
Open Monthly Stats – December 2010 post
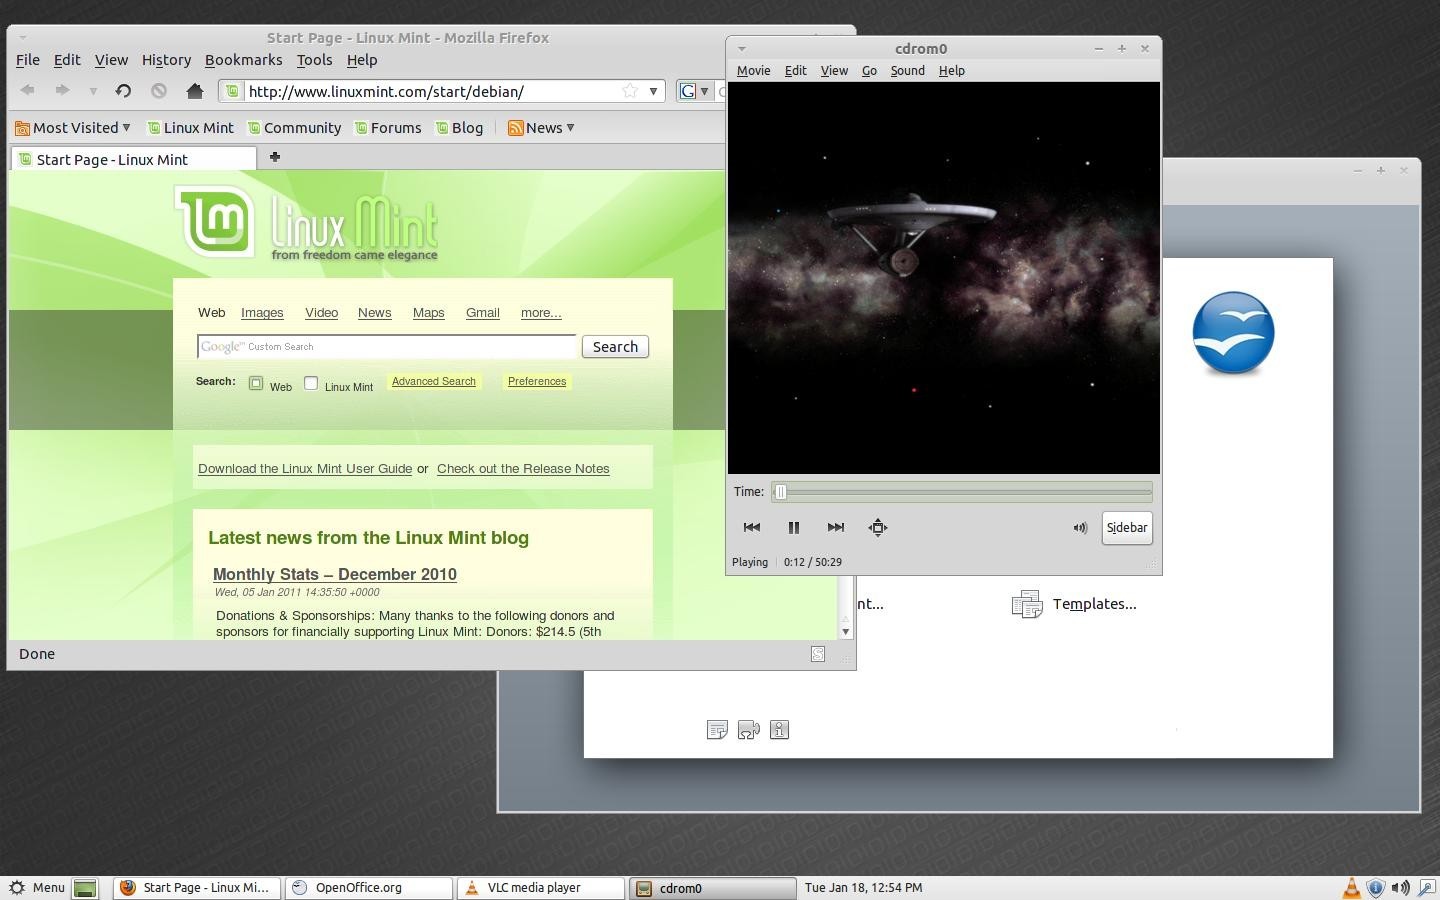click(335, 574)
